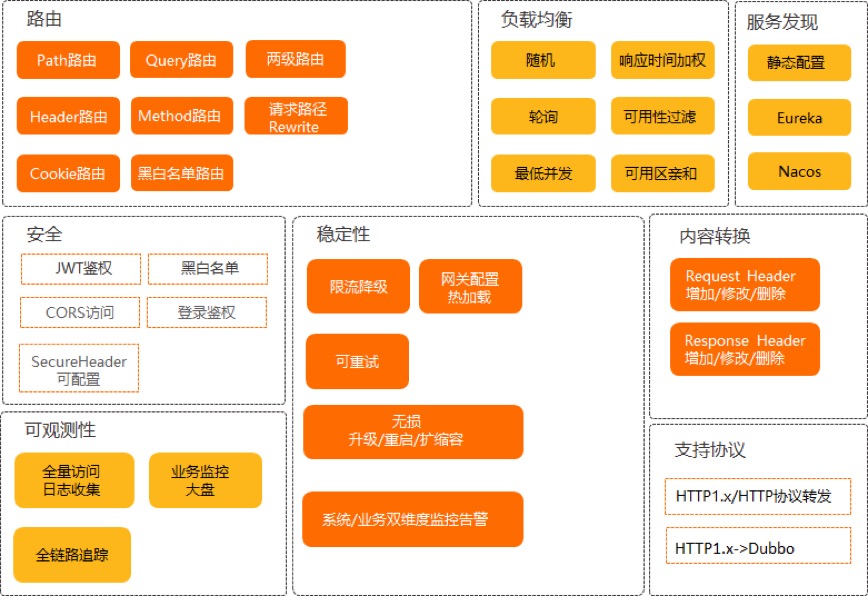
Task: Select Header路由 in the routing section
Action: tap(68, 116)
